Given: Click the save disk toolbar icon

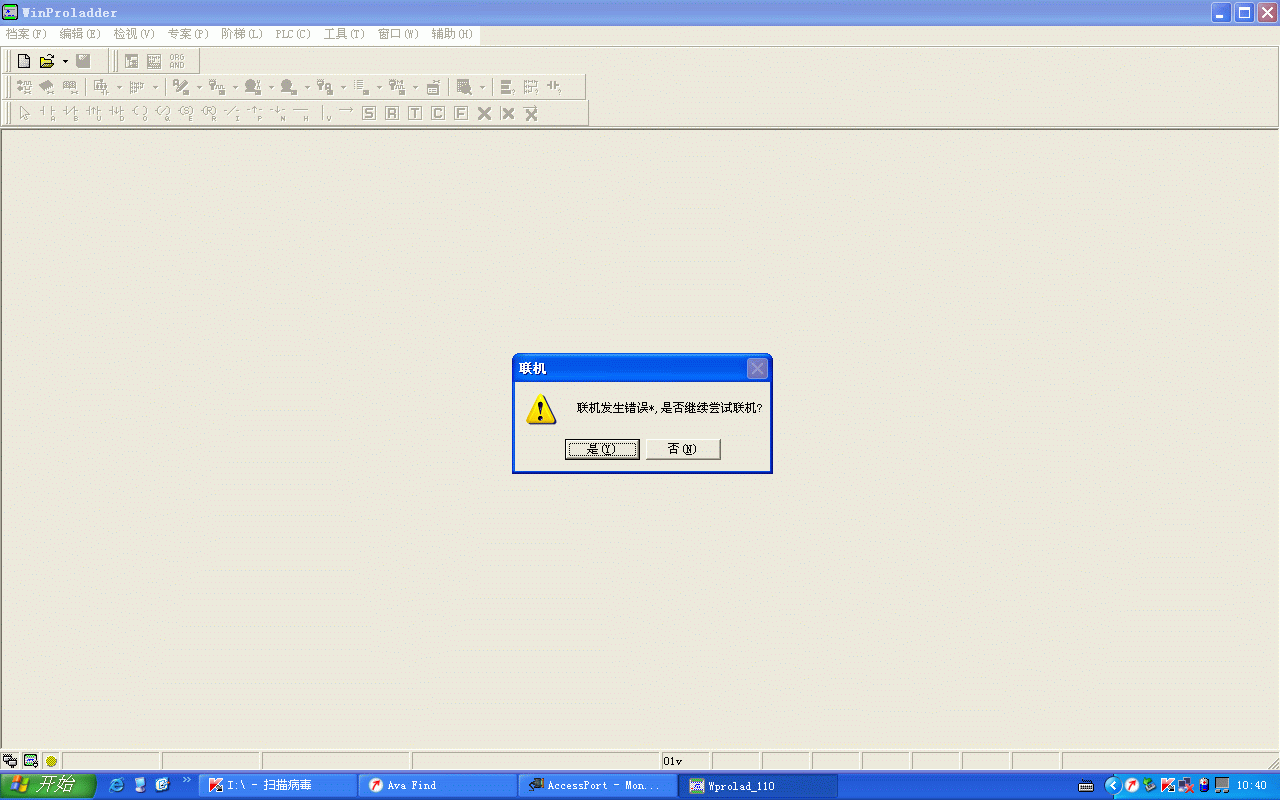Looking at the screenshot, I should (x=84, y=61).
